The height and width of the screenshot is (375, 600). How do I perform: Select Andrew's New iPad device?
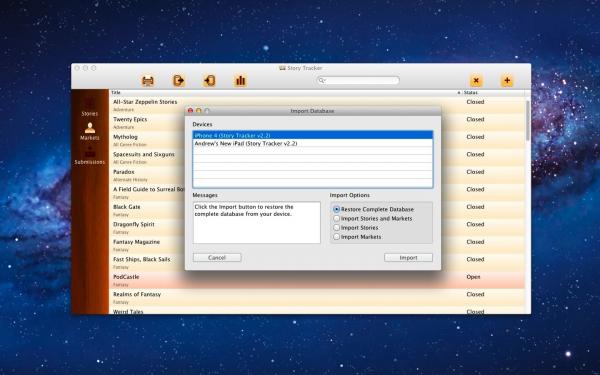coord(313,143)
